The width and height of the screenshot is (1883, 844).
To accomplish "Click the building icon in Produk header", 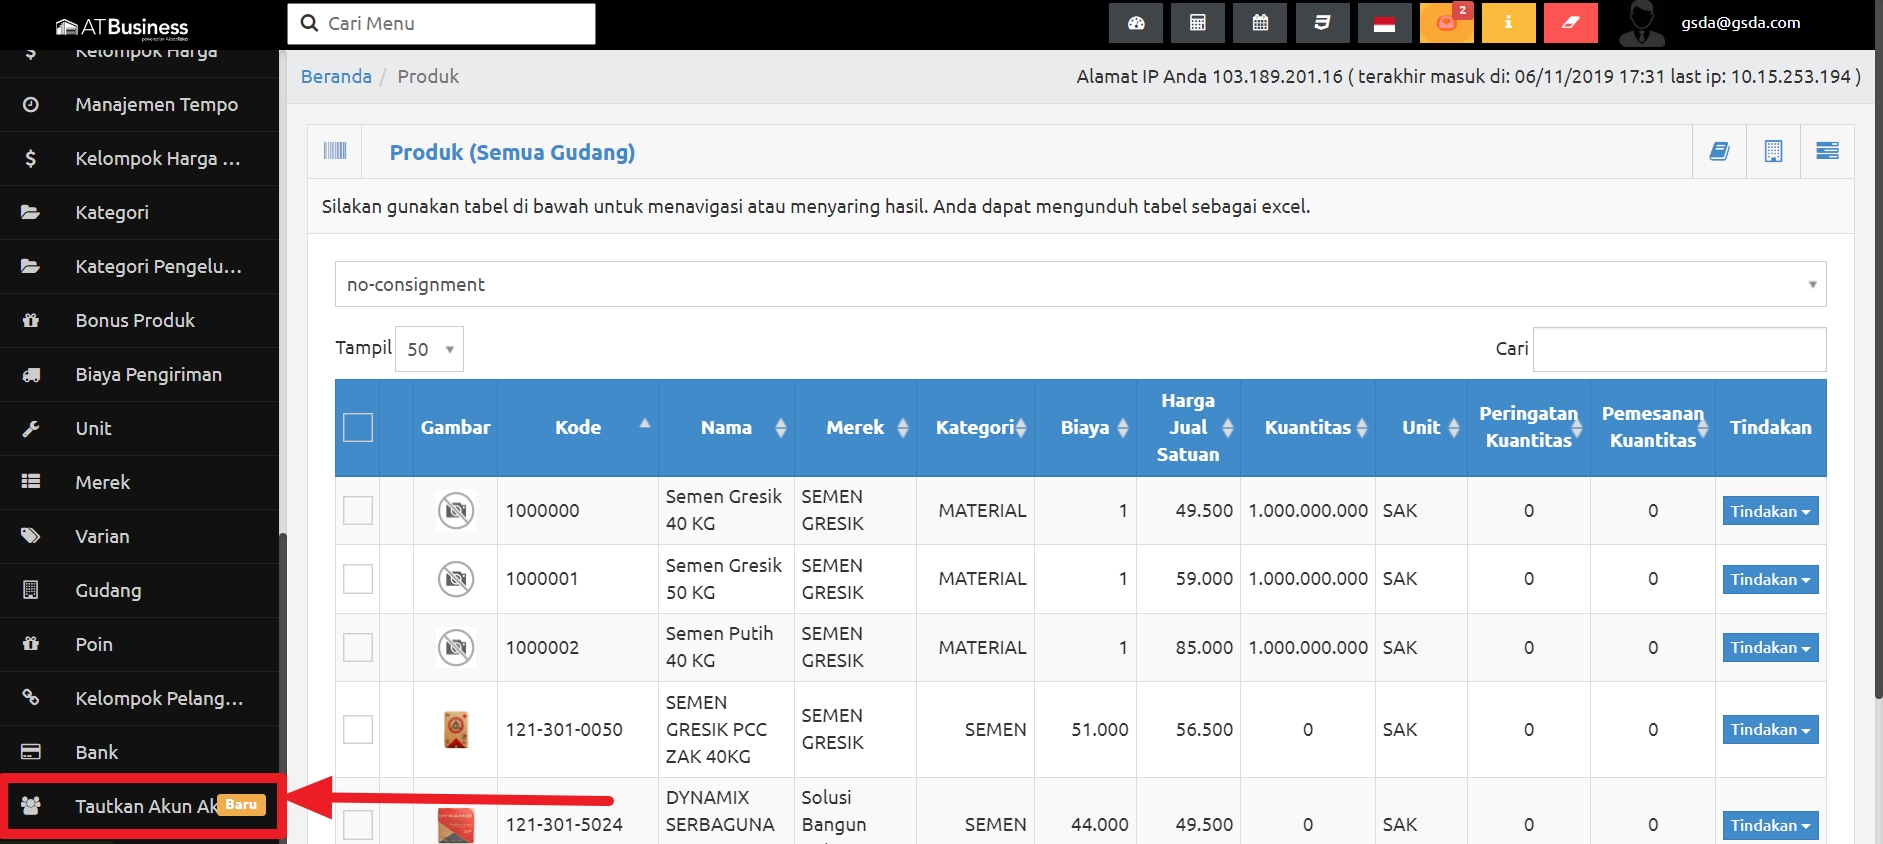I will coord(1773,151).
